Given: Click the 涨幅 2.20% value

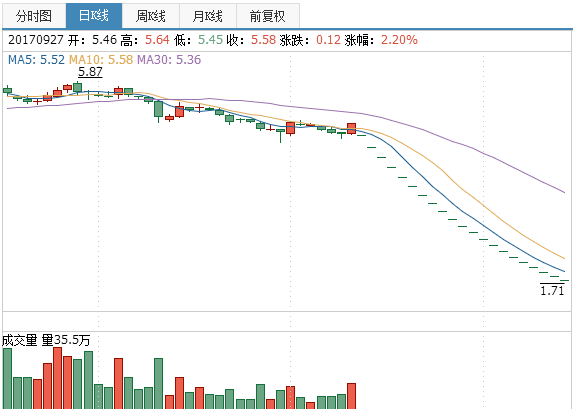Looking at the screenshot, I should coord(399,39).
